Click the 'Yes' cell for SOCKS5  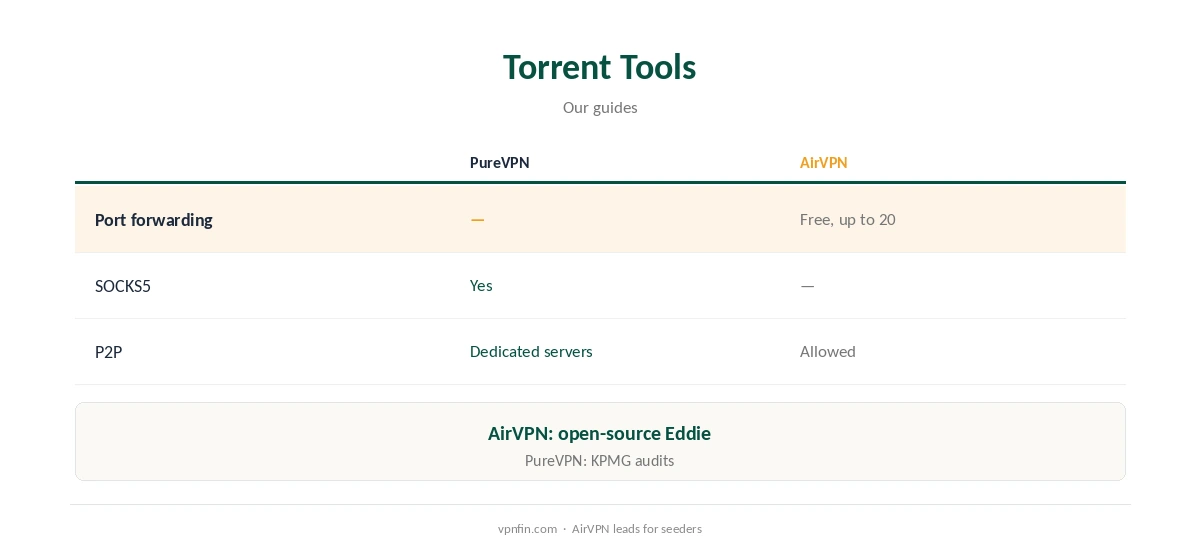tap(481, 285)
